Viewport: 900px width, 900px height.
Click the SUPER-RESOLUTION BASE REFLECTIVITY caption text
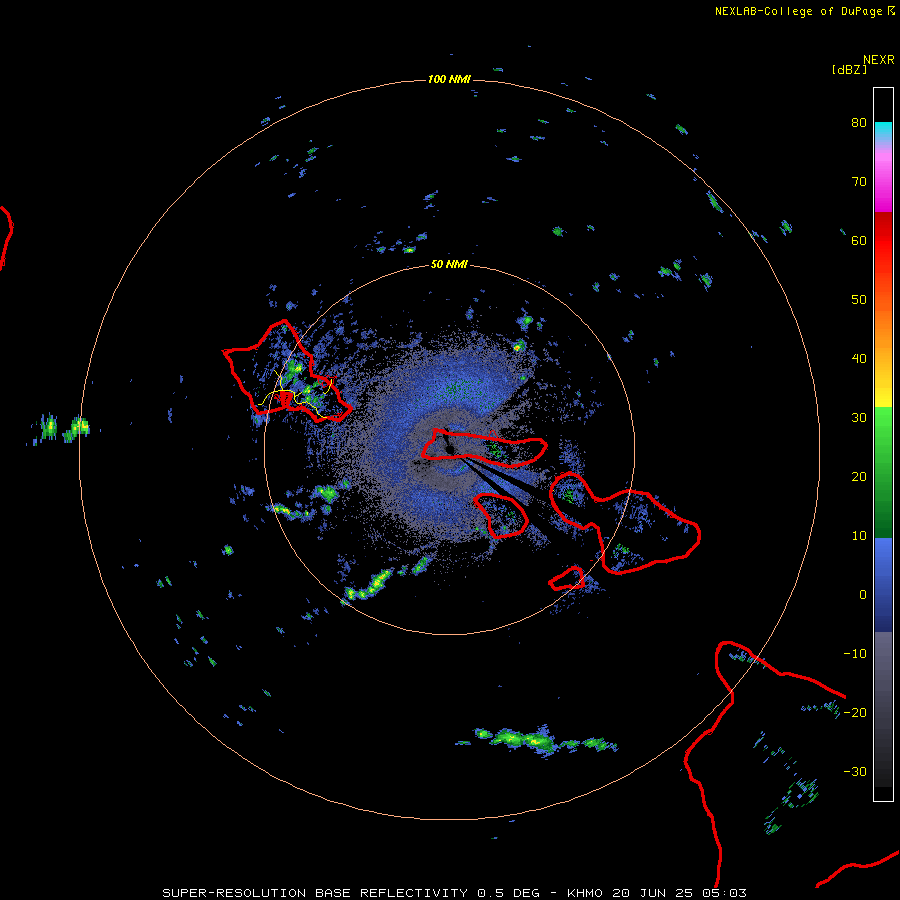point(315,893)
